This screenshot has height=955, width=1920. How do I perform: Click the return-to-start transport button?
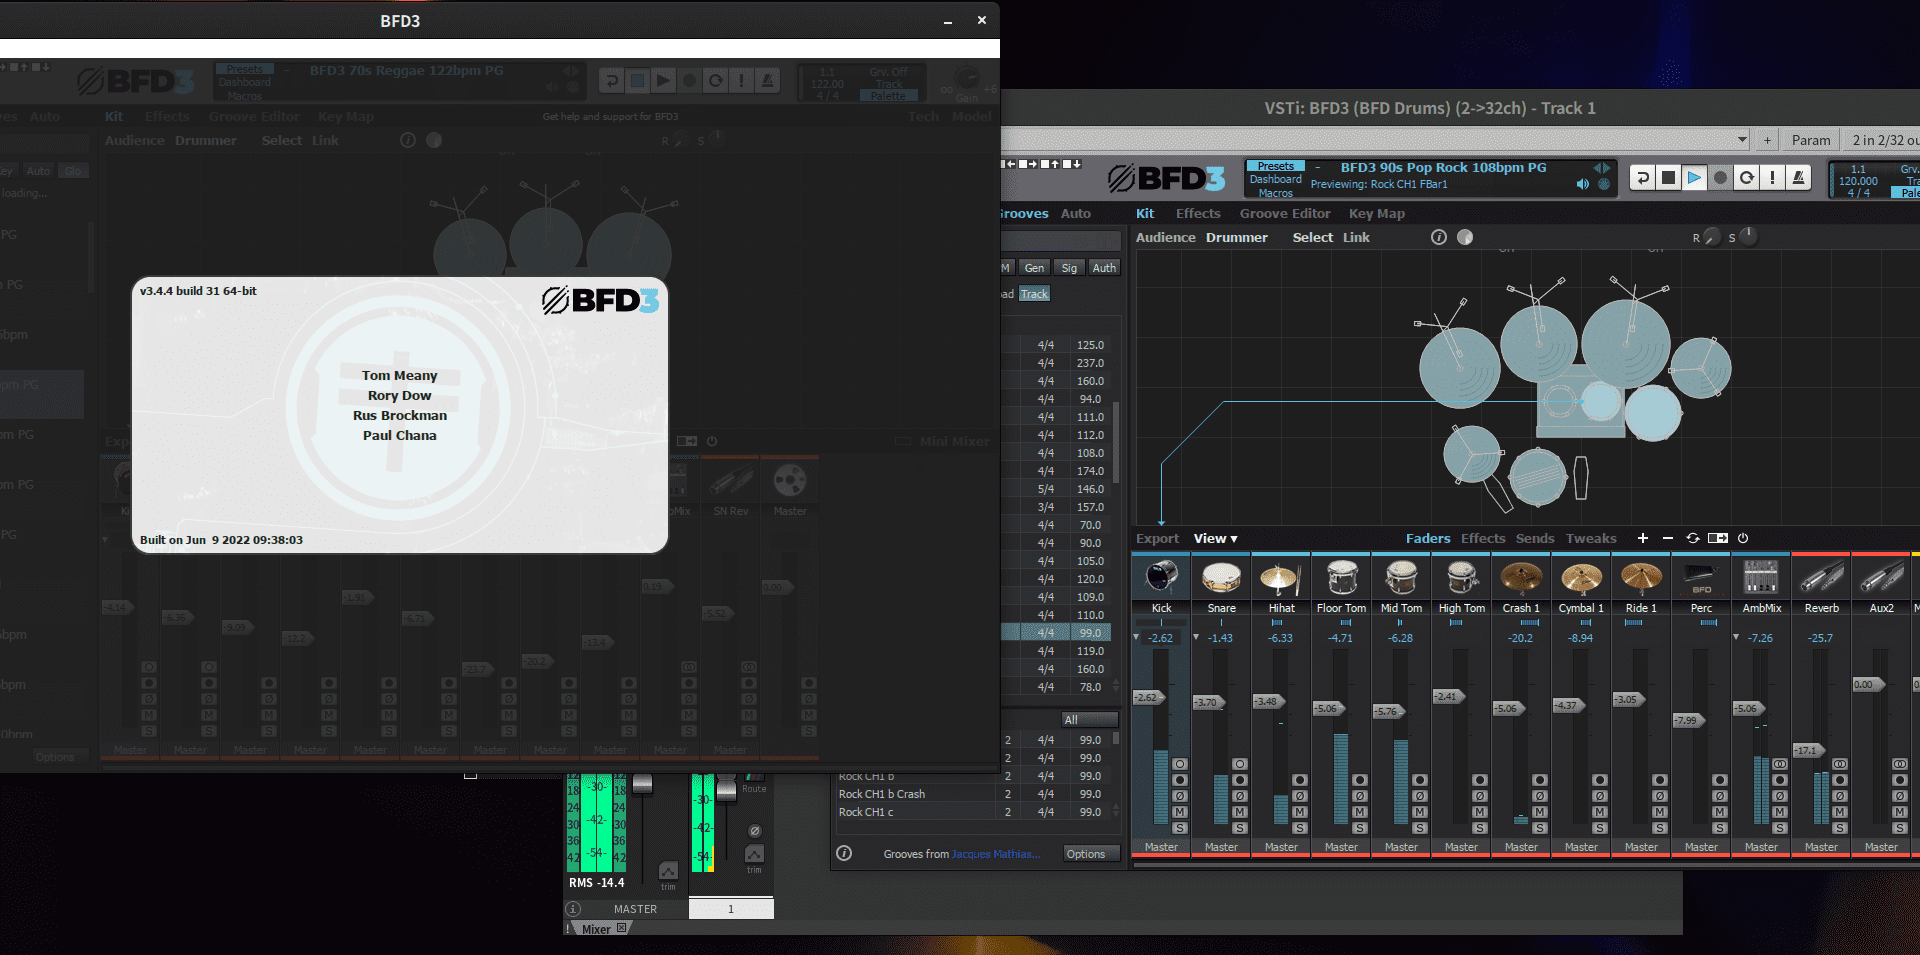coord(1642,178)
